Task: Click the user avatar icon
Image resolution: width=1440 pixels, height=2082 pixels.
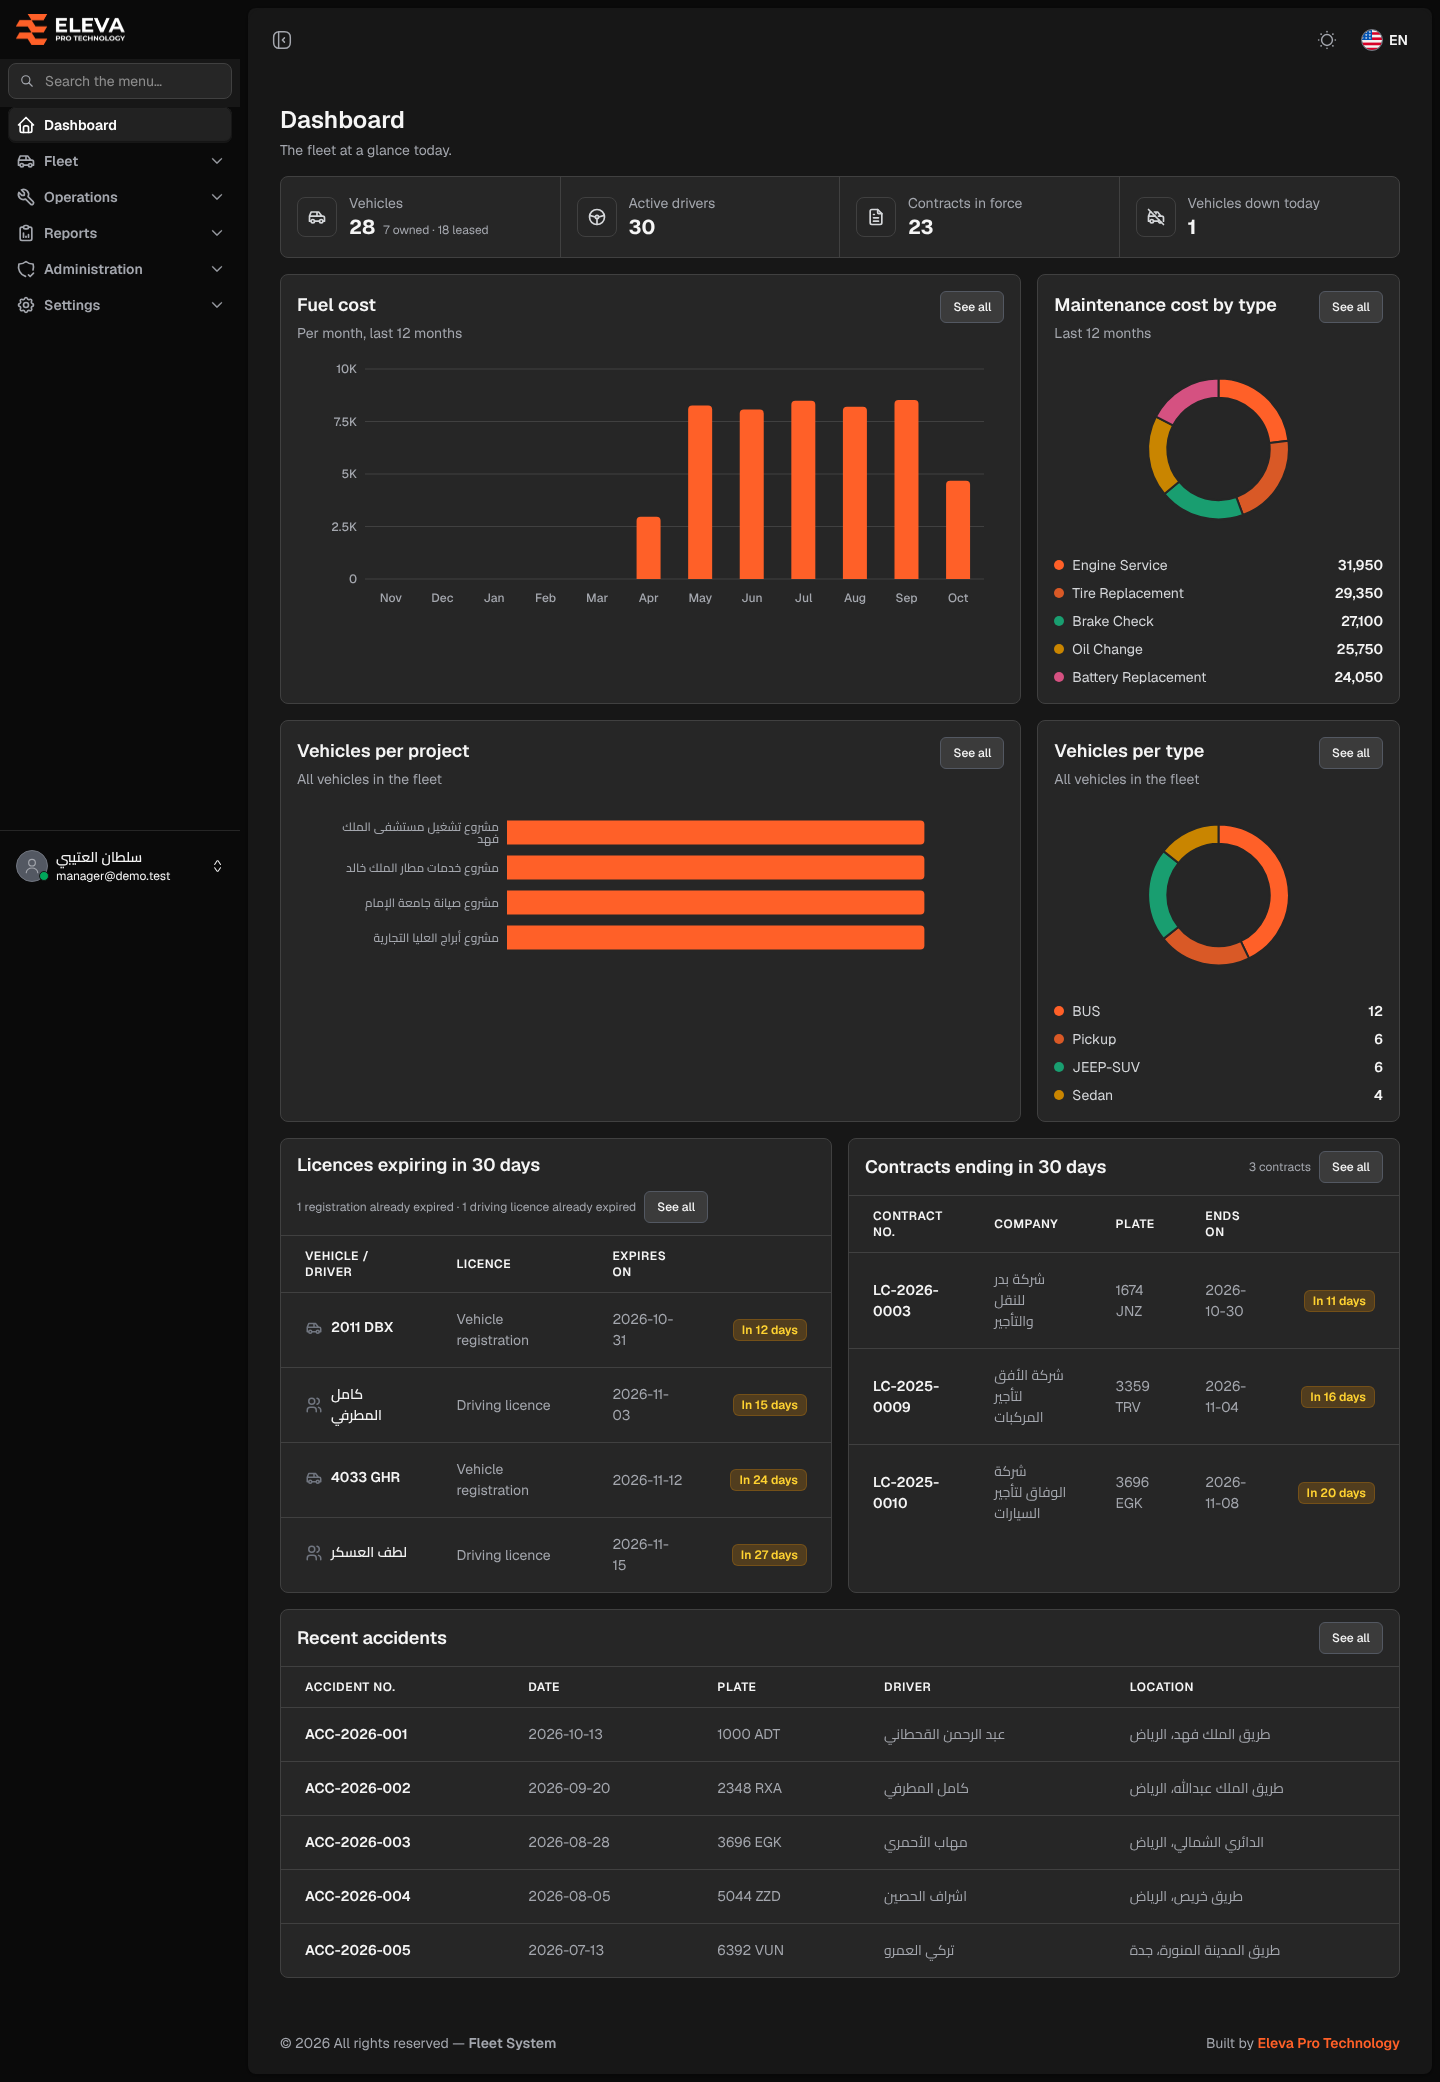Action: click(32, 866)
